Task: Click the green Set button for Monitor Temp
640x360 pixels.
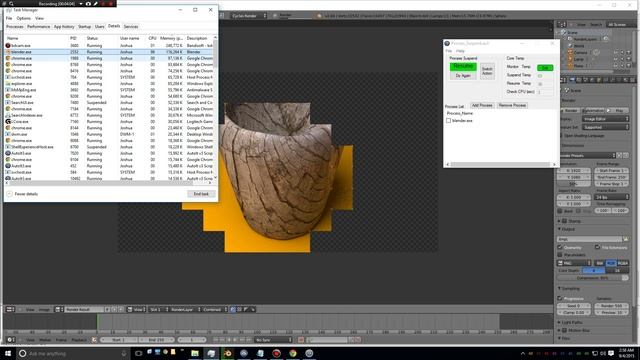Action: coord(545,67)
